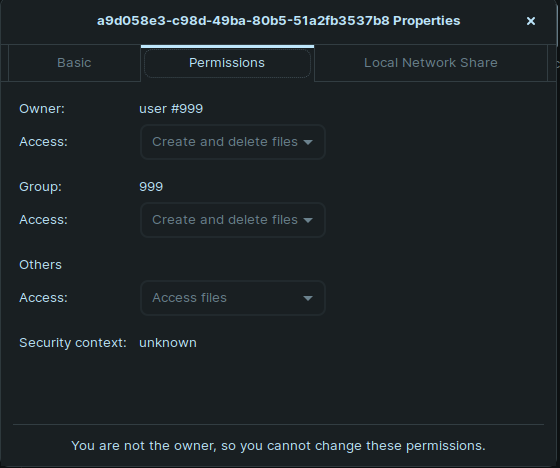Viewport: 560px width, 468px height.
Task: Expand the Others 'Access files' dropdown
Action: [232, 298]
